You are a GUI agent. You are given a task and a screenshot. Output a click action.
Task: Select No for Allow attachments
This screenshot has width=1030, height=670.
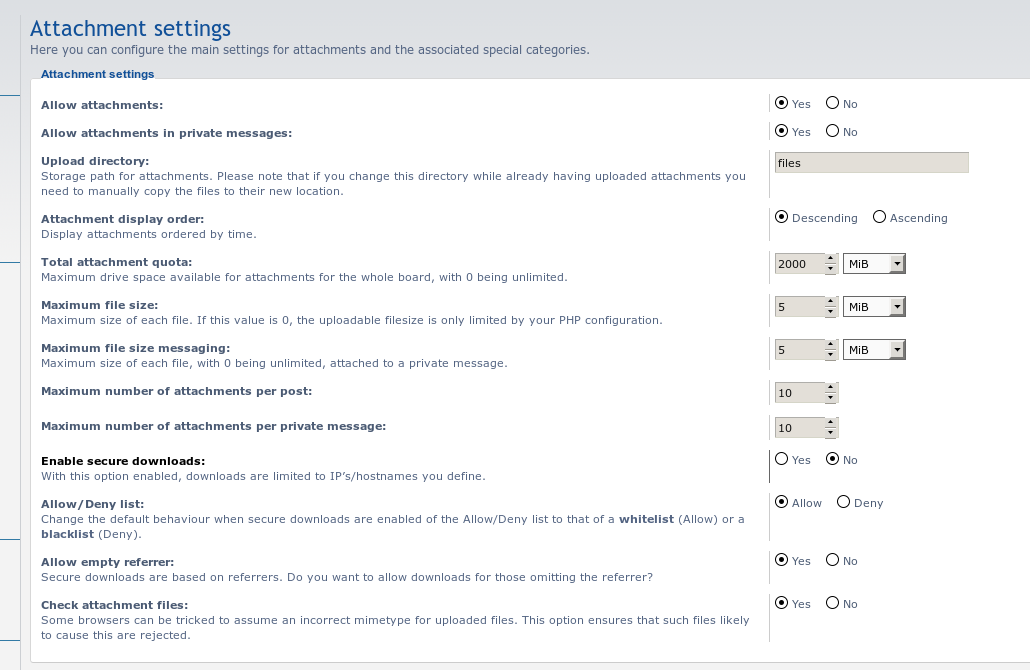[832, 103]
